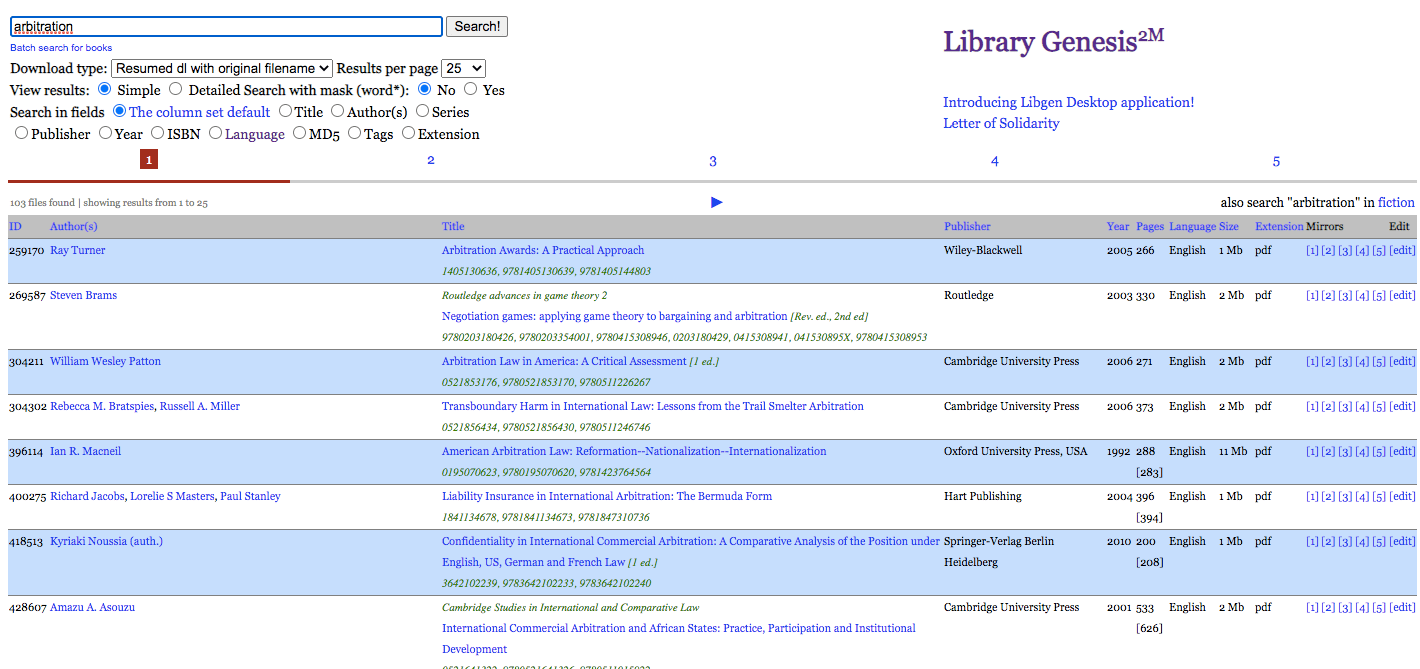Open the Results per page dropdown

(x=464, y=68)
